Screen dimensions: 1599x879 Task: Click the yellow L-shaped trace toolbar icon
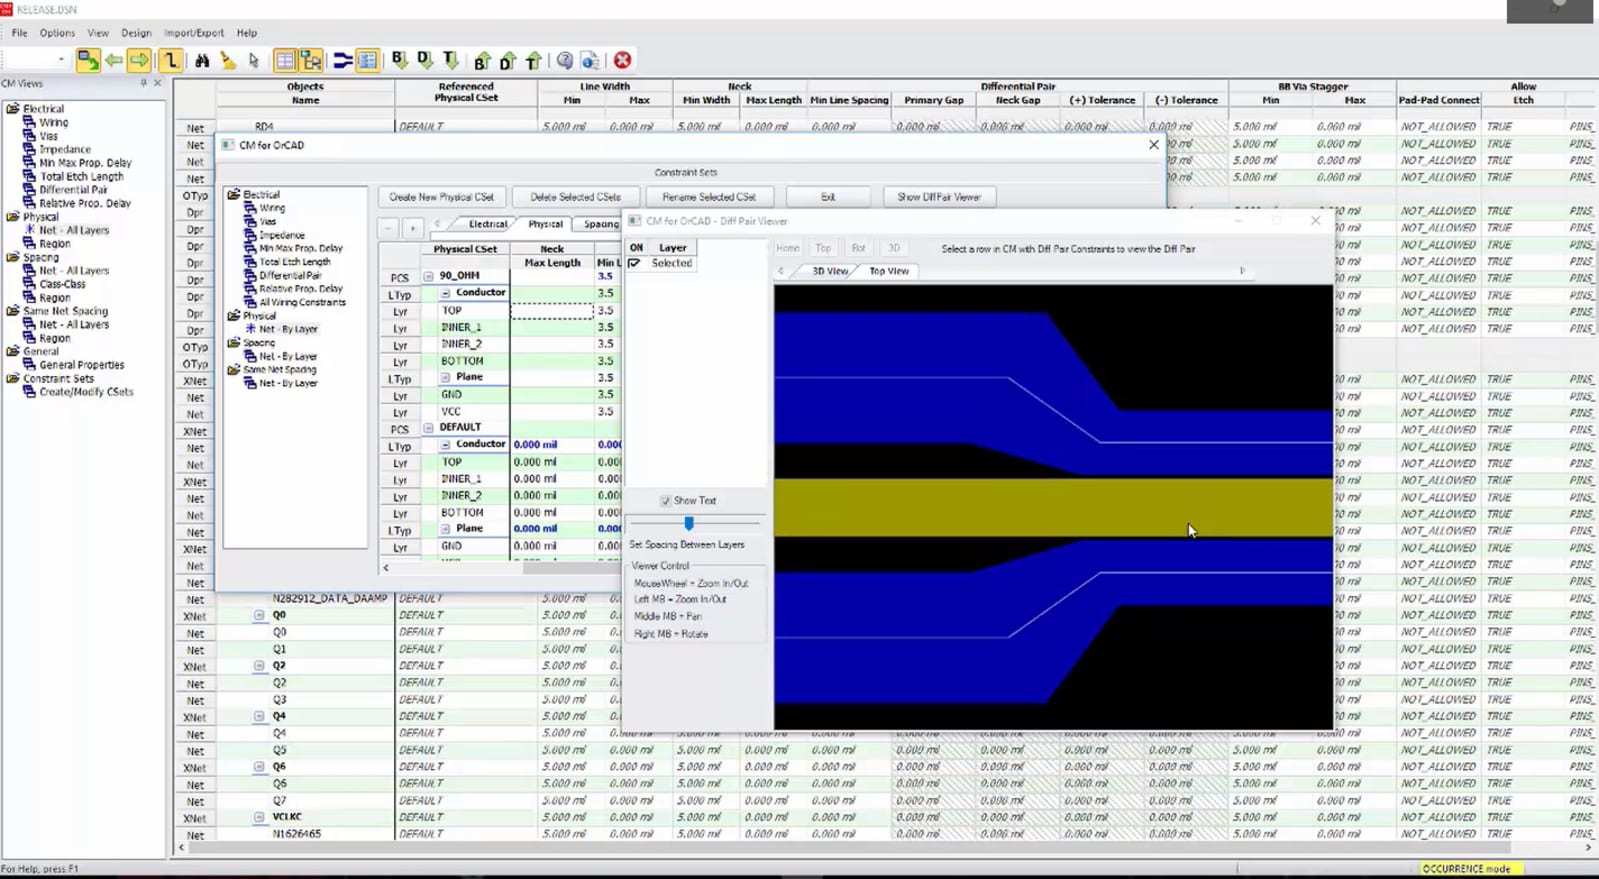(x=171, y=61)
